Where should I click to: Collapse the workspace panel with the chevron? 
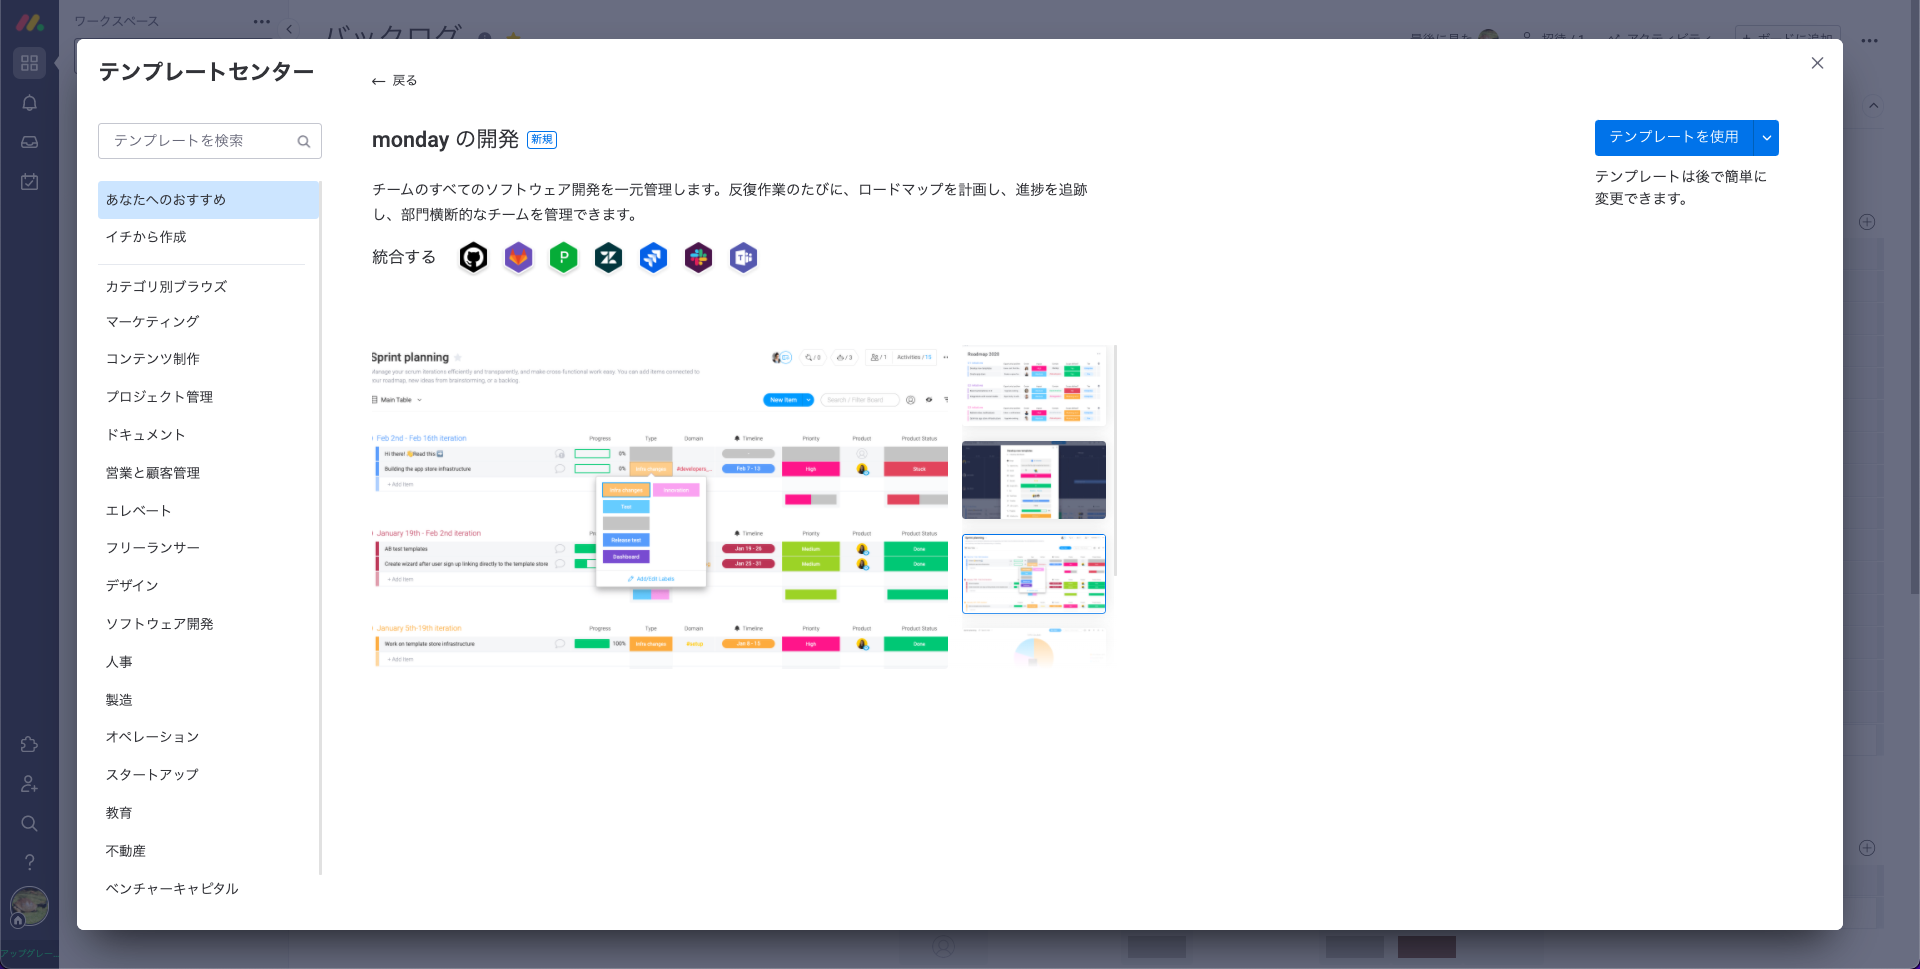point(289,29)
